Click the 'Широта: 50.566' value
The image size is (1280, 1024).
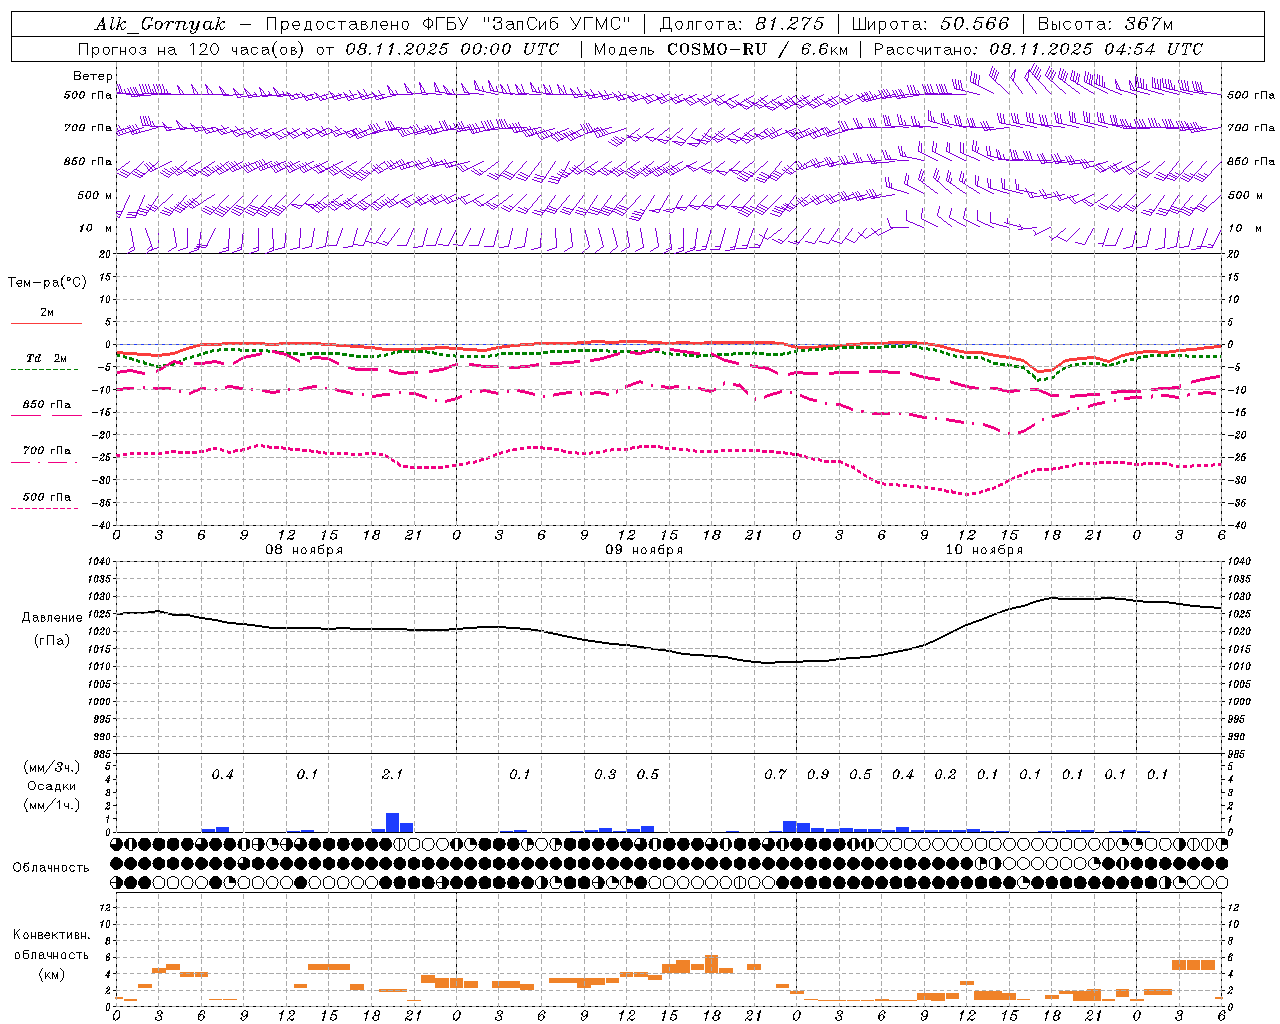tap(930, 24)
